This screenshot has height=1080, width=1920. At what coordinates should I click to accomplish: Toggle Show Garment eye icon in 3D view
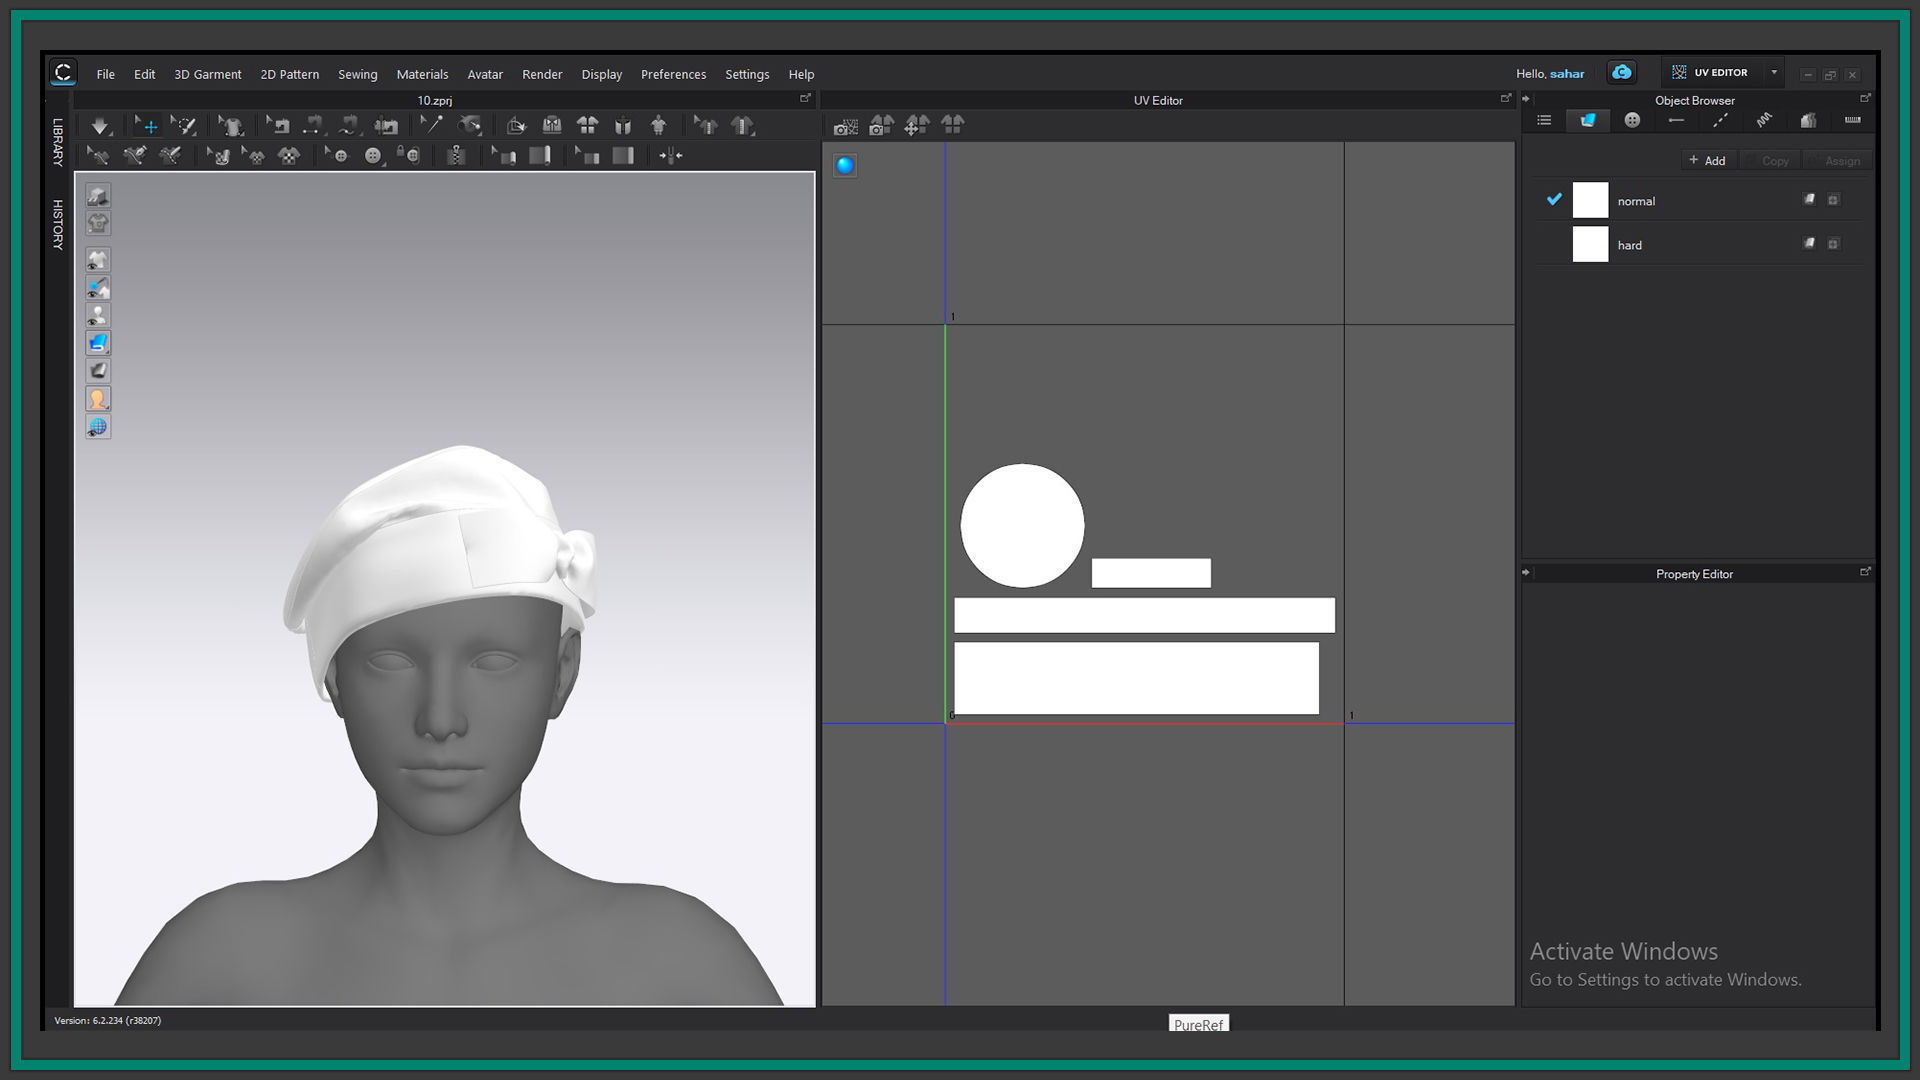point(98,260)
